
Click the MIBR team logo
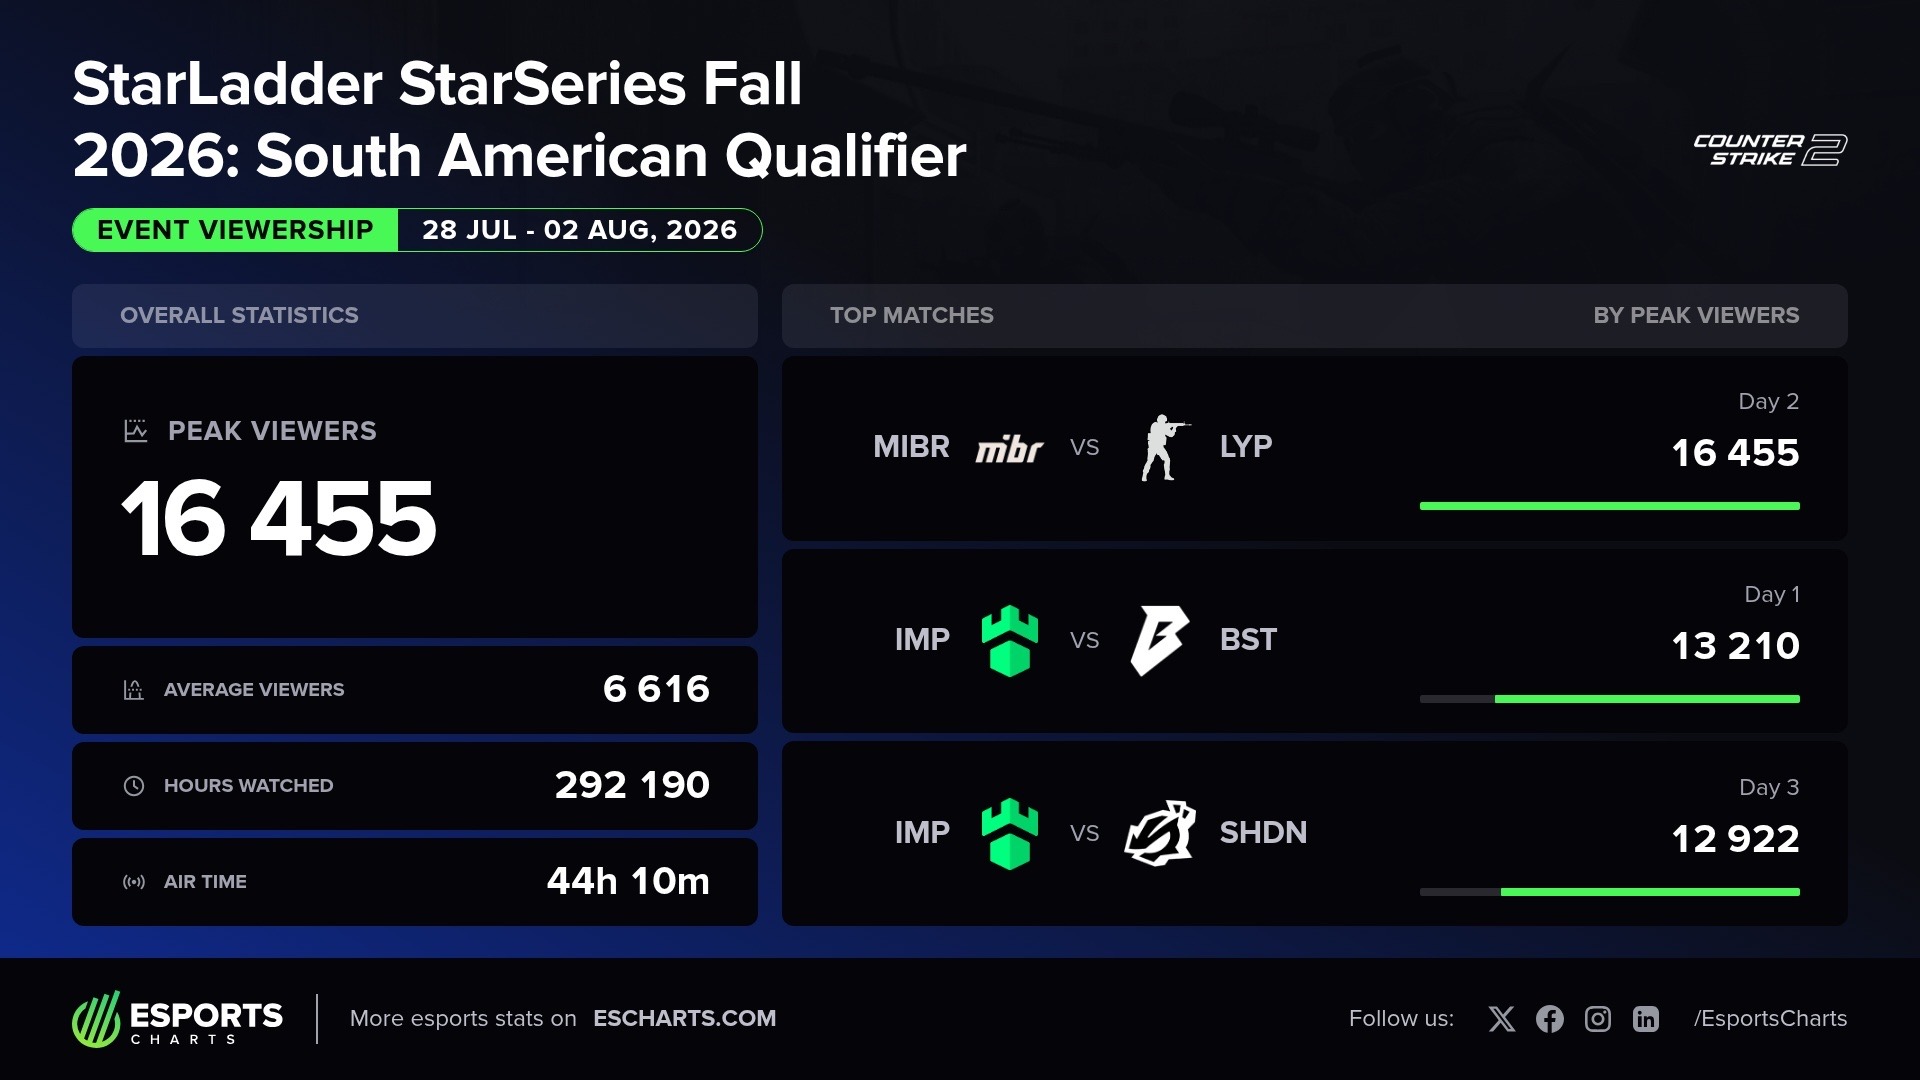tap(1009, 448)
